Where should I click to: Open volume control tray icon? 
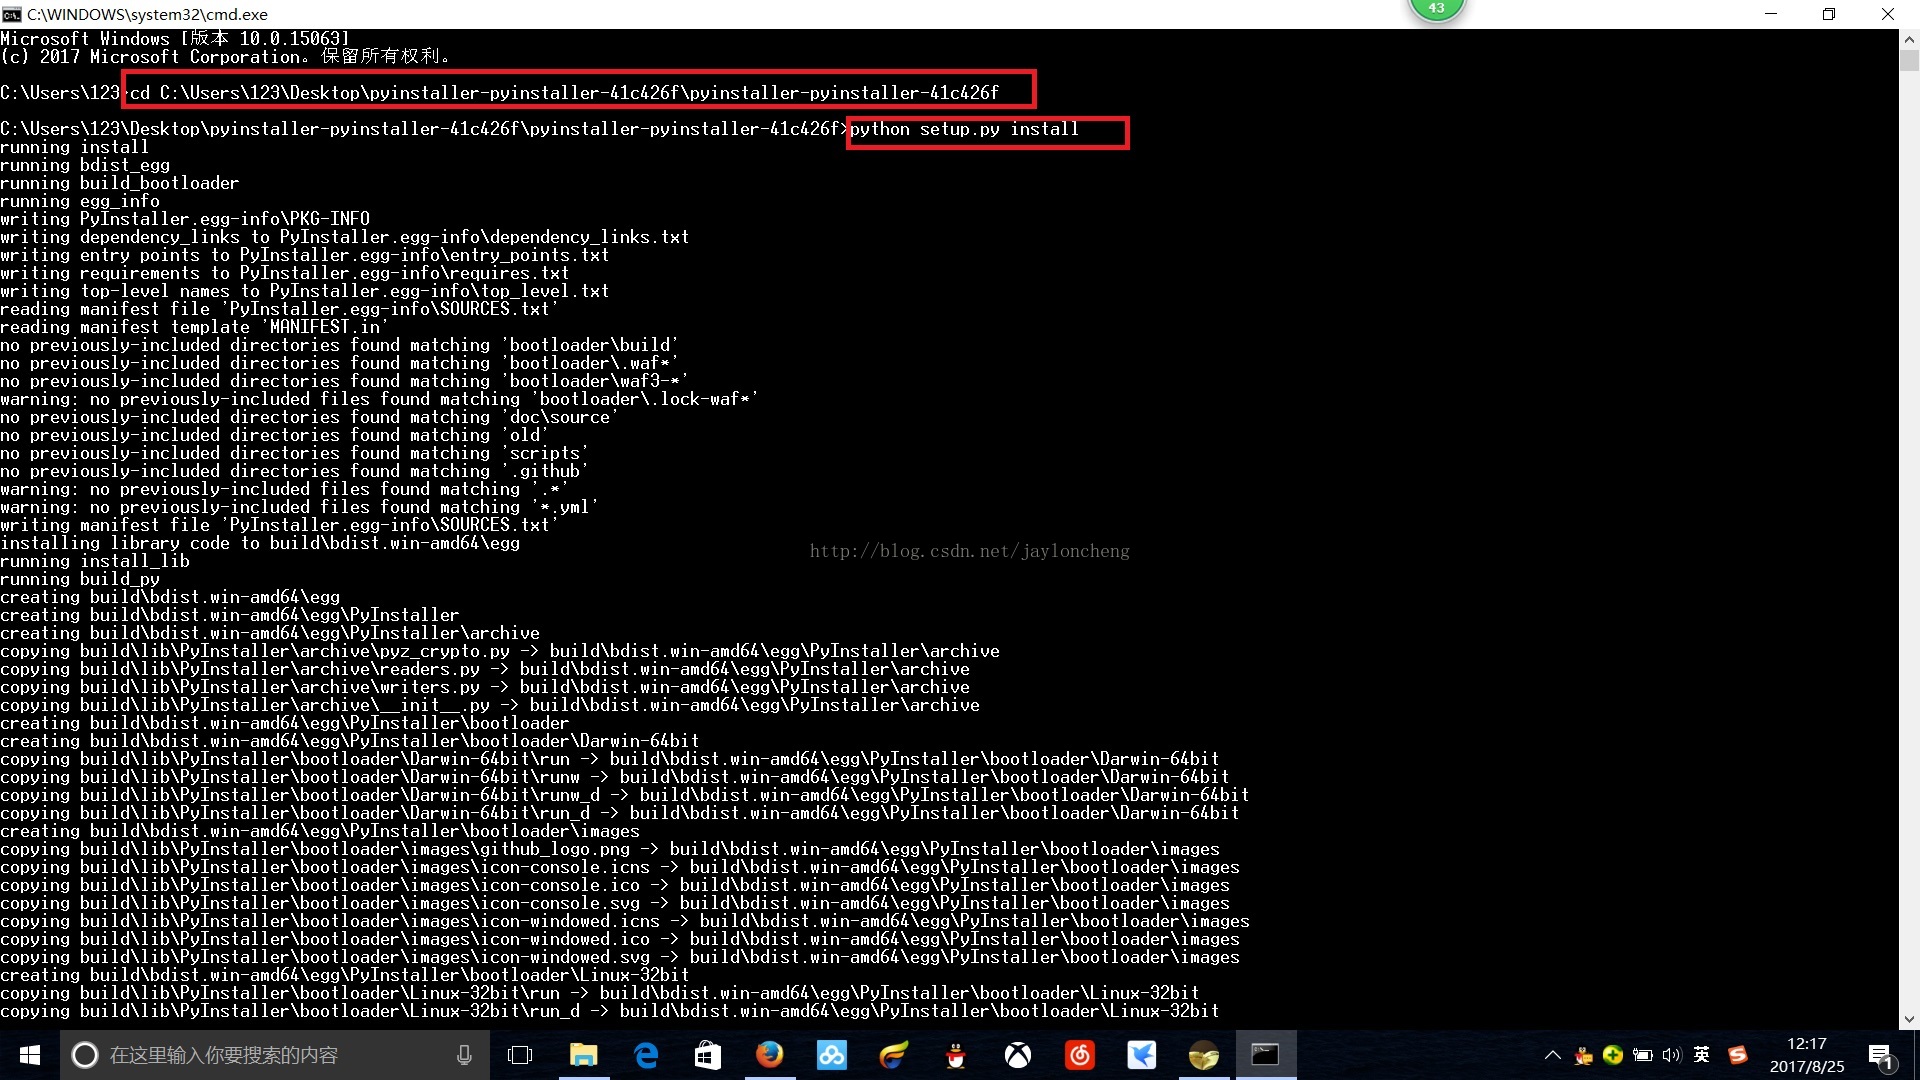tap(1672, 1055)
